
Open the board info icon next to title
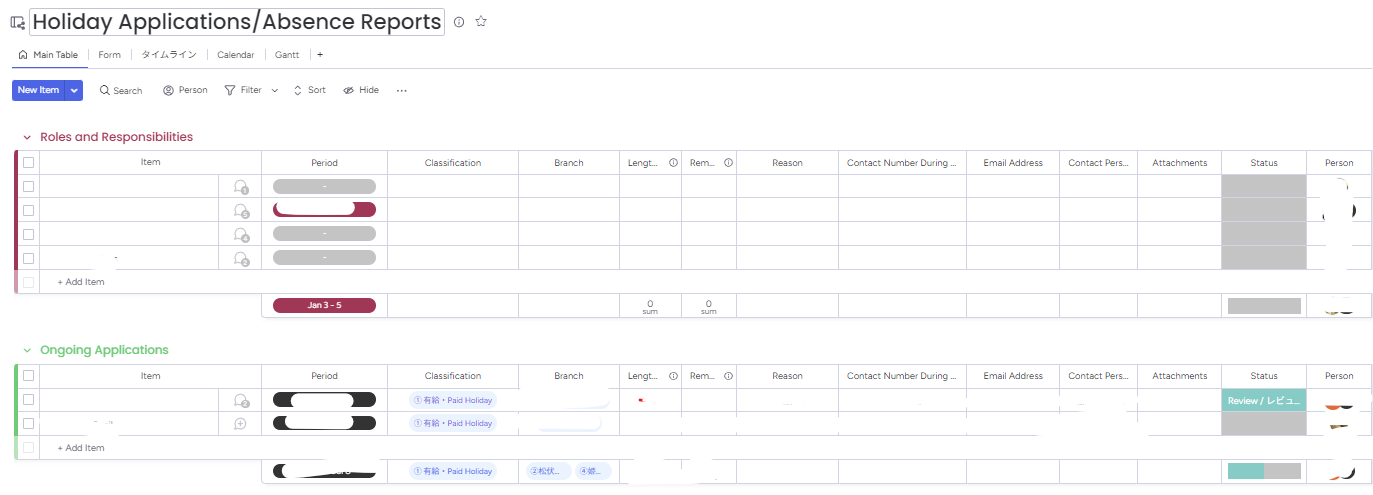coord(459,21)
